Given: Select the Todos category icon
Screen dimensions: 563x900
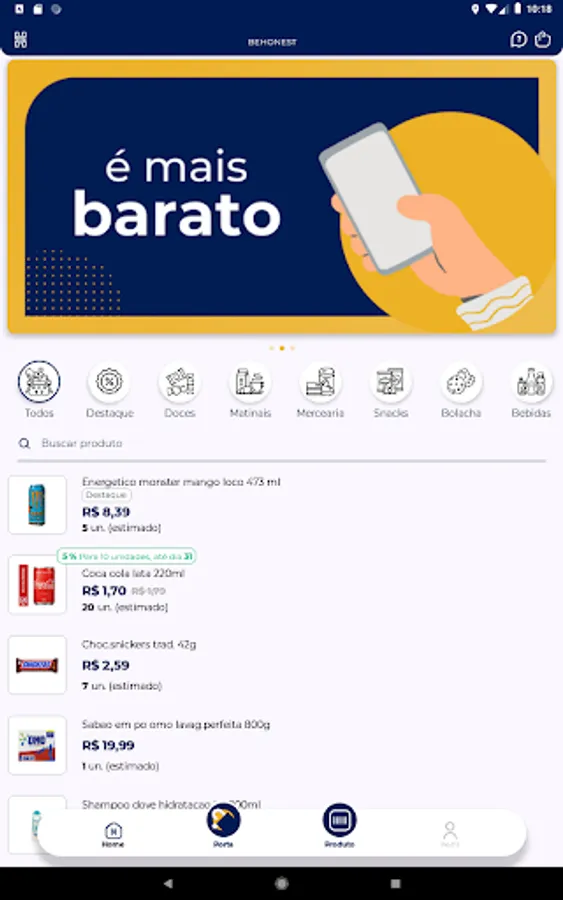Looking at the screenshot, I should click(39, 381).
